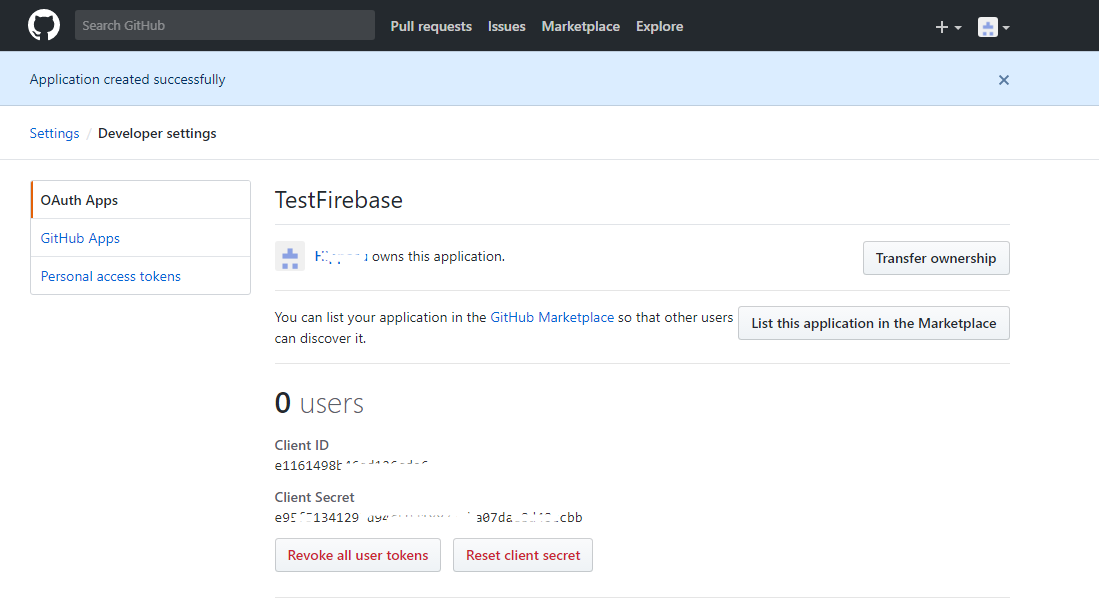Open the application owner's username link
The width and height of the screenshot is (1099, 603).
[x=341, y=257]
